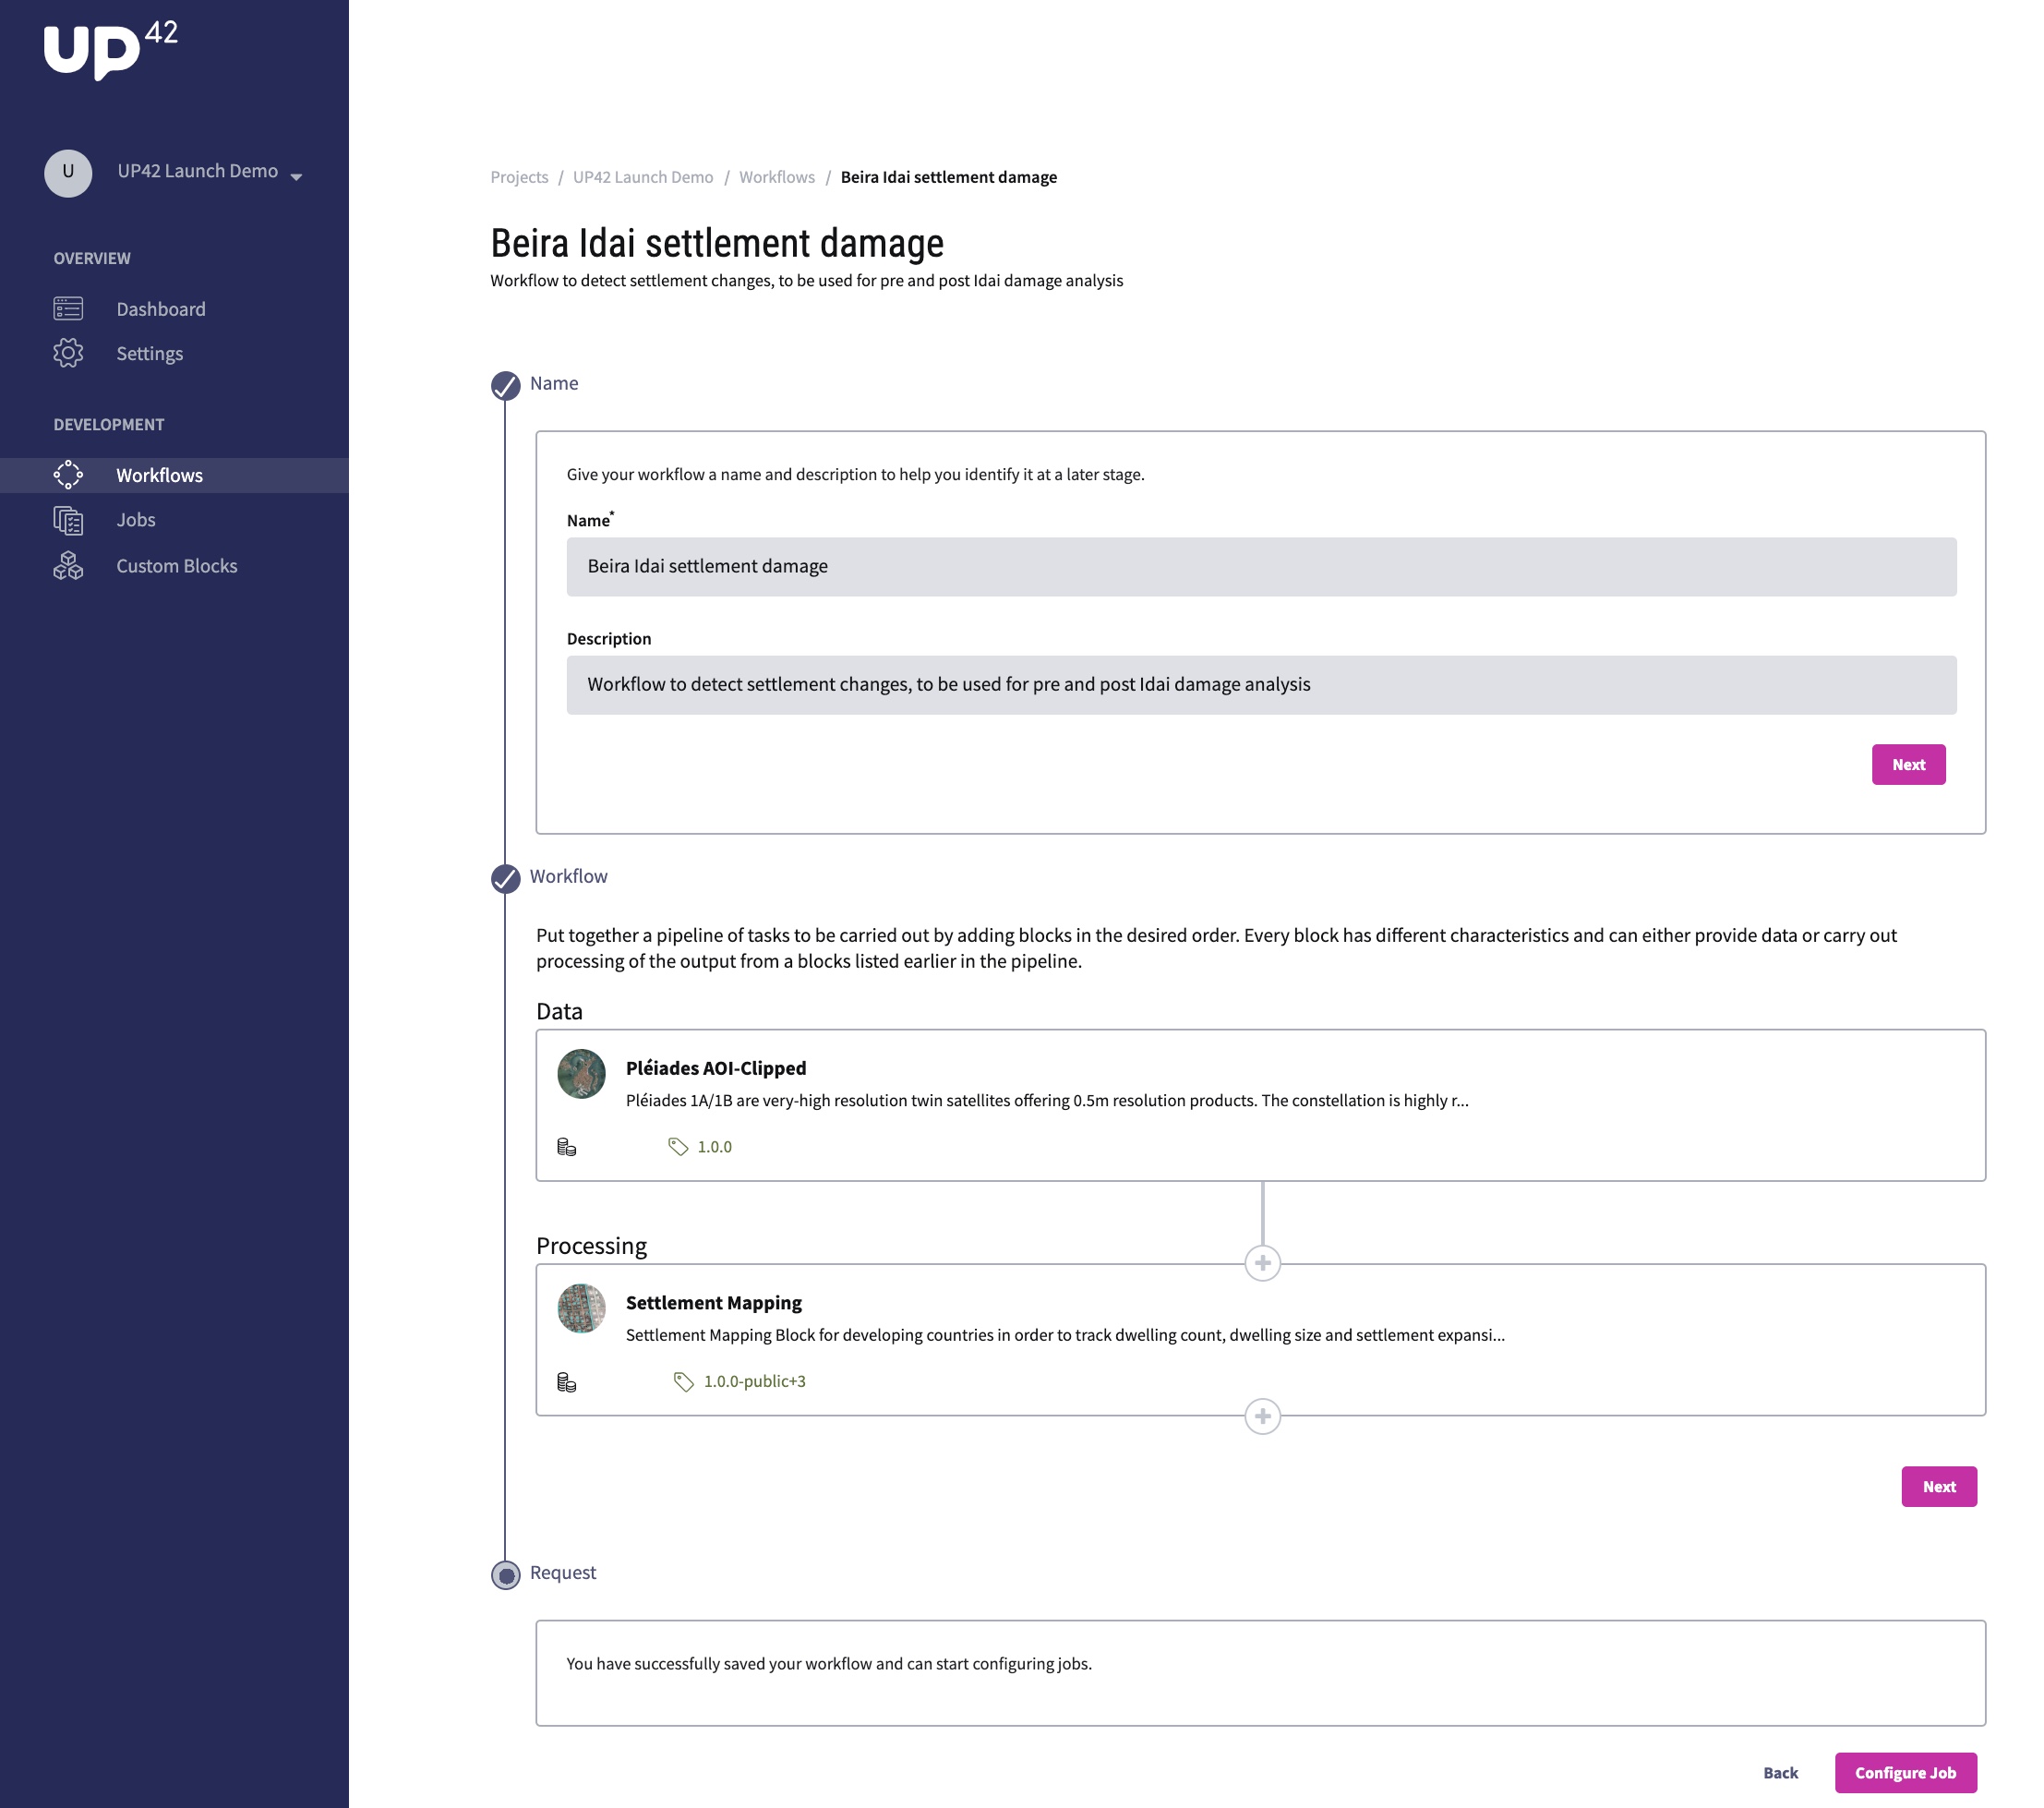Image resolution: width=2044 pixels, height=1808 pixels.
Task: Click the plus icon between Data and Processing
Action: [x=1262, y=1263]
